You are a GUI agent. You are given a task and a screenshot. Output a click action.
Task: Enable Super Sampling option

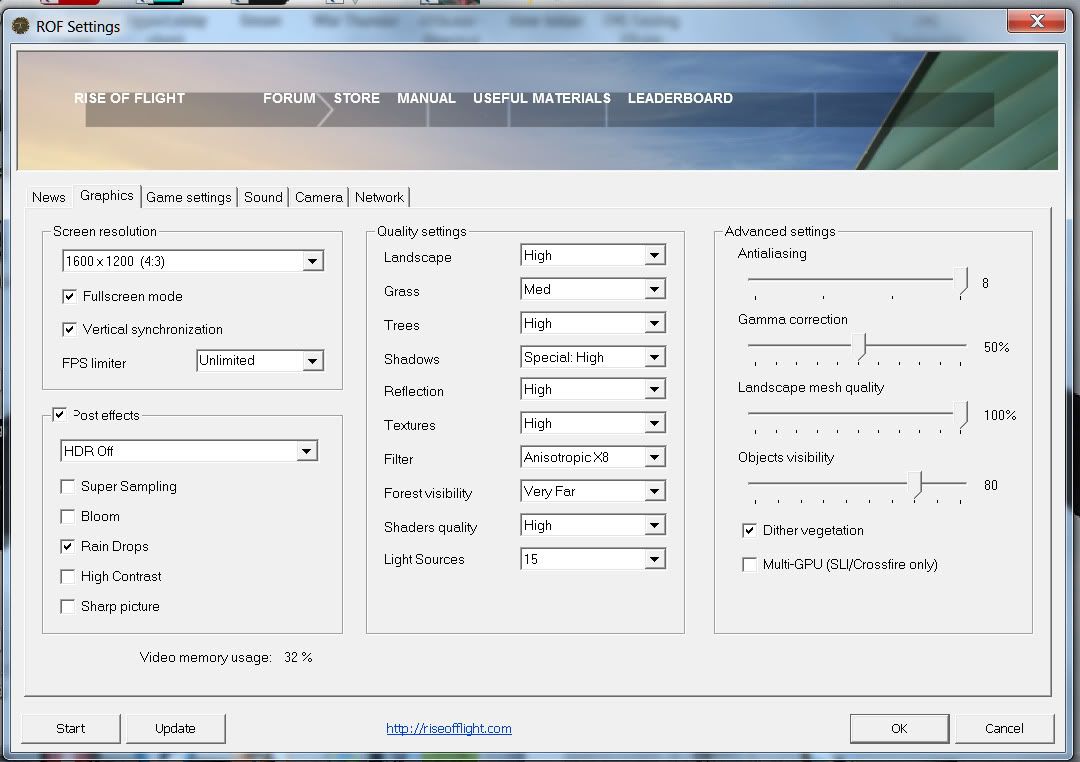(68, 486)
